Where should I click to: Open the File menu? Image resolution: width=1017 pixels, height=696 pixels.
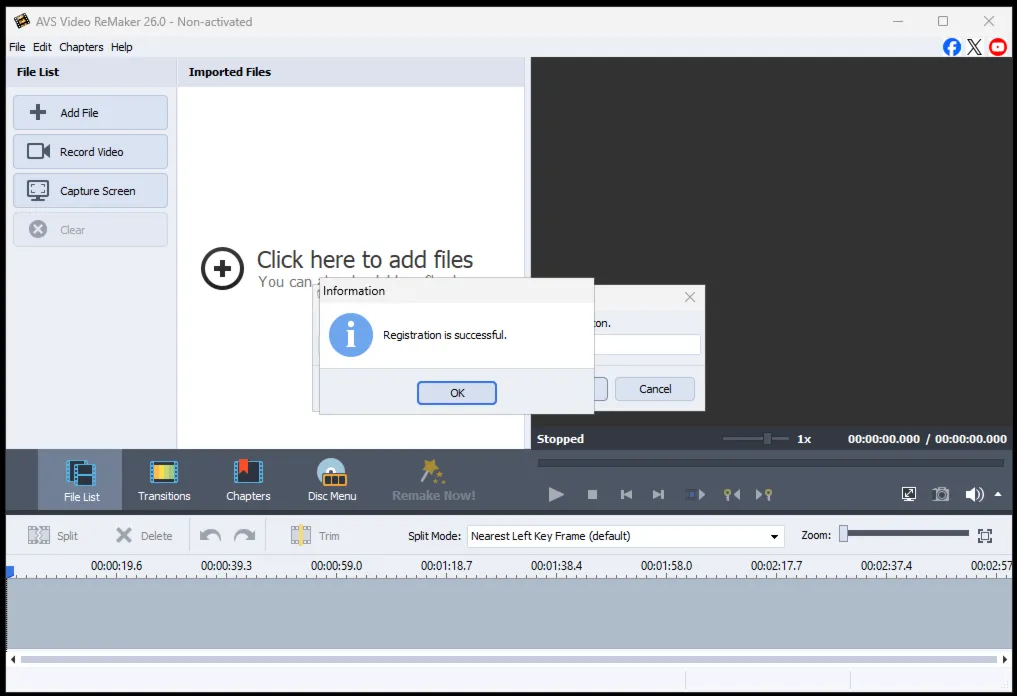(17, 47)
